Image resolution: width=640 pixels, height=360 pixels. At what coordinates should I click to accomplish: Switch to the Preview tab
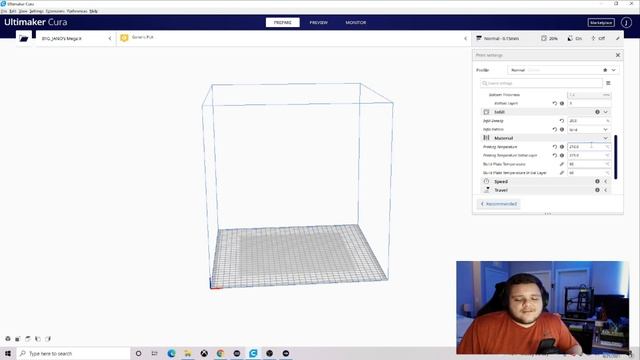pos(318,22)
